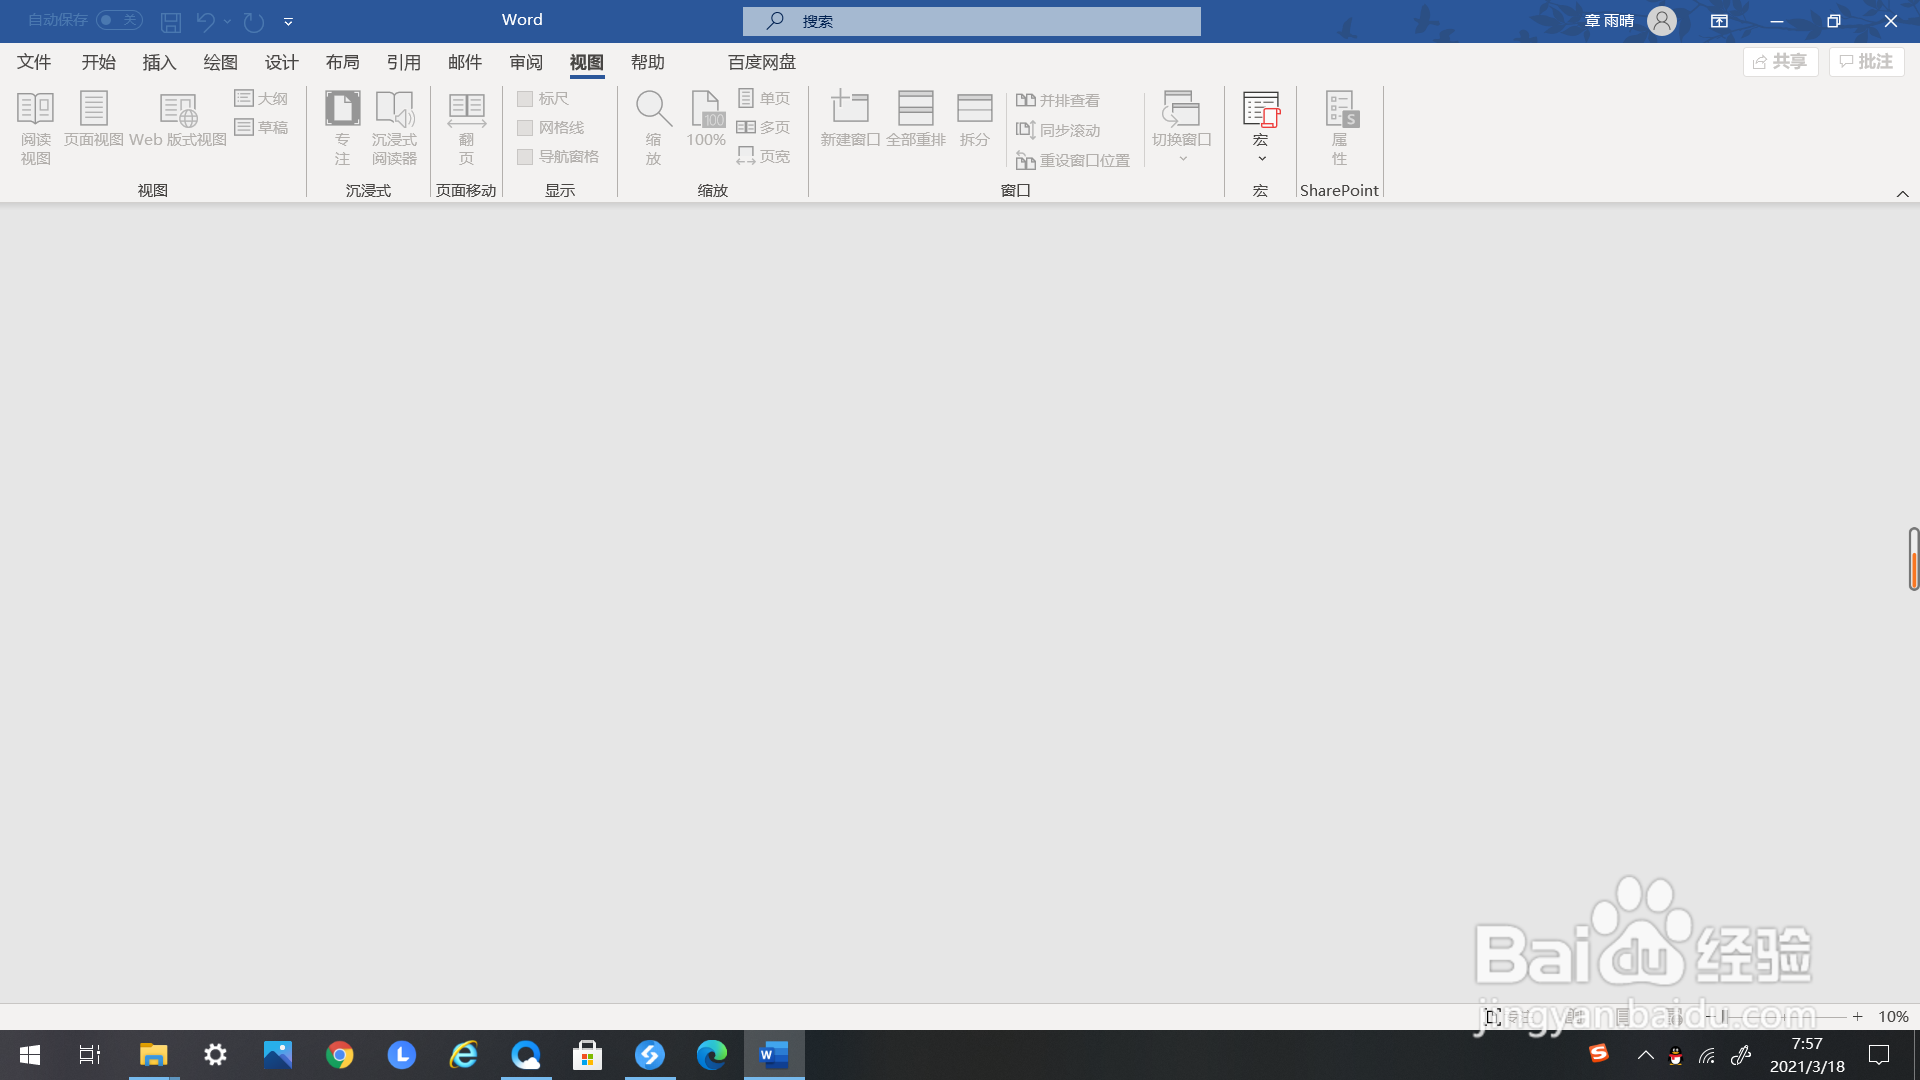1920x1080 pixels.
Task: Click the Share button
Action: tap(1780, 62)
